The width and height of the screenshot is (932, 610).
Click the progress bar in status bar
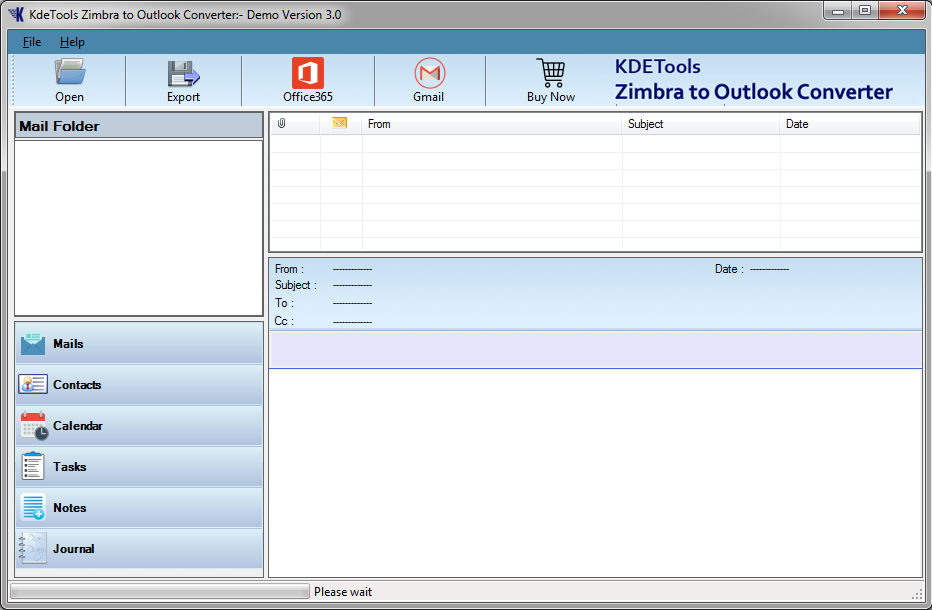point(160,592)
